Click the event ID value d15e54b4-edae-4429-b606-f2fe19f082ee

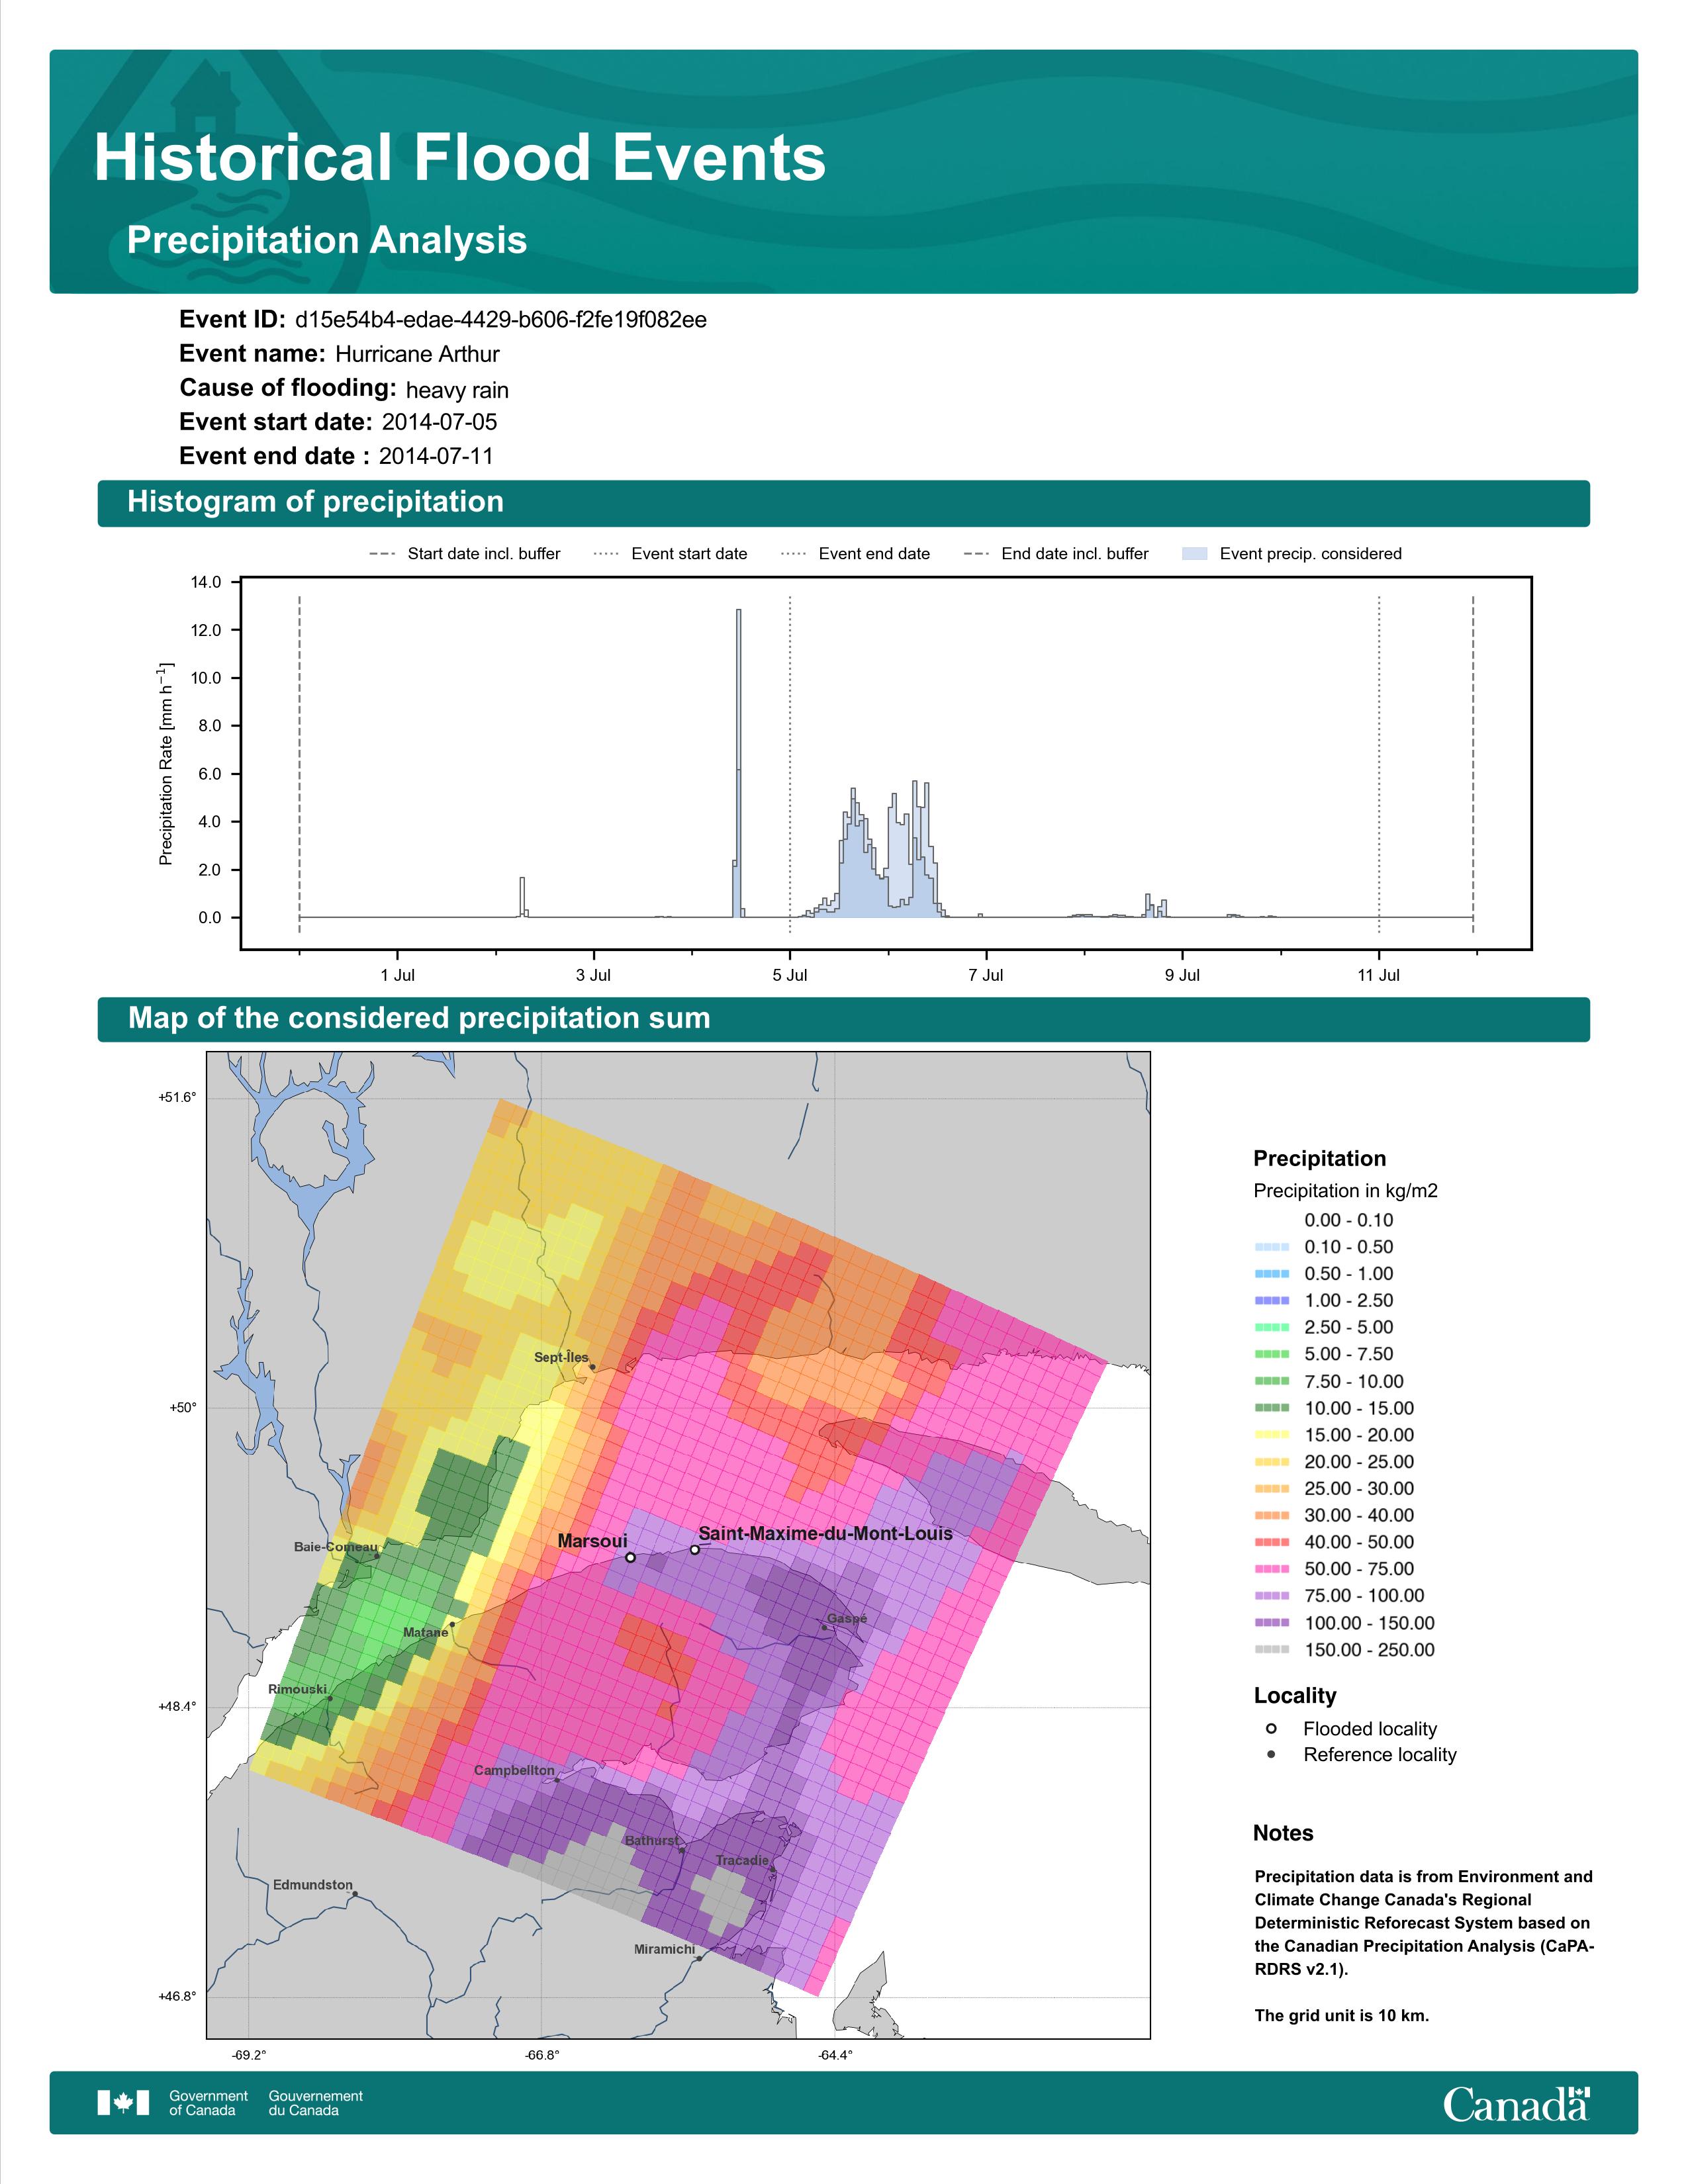click(x=501, y=320)
